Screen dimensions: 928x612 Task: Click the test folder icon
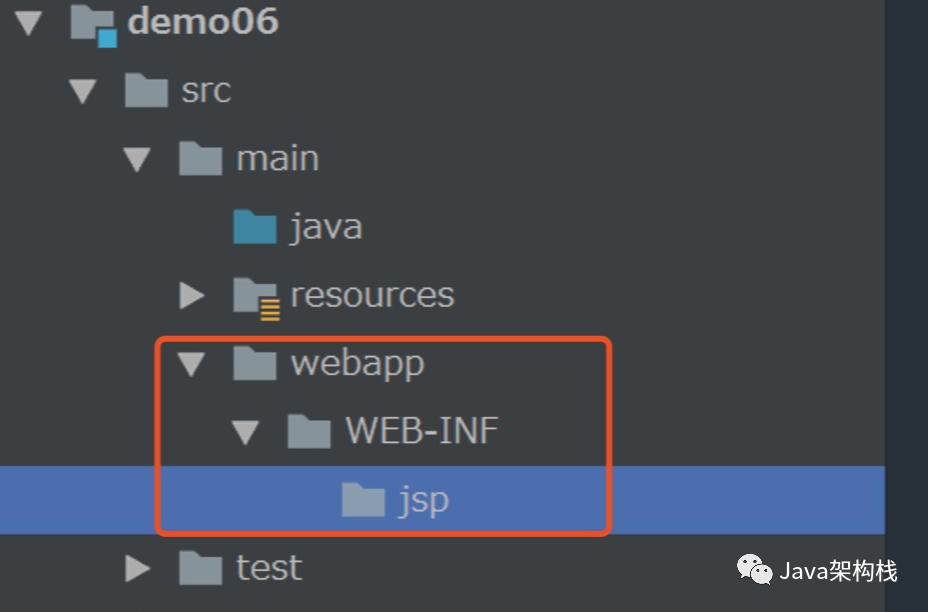point(200,568)
